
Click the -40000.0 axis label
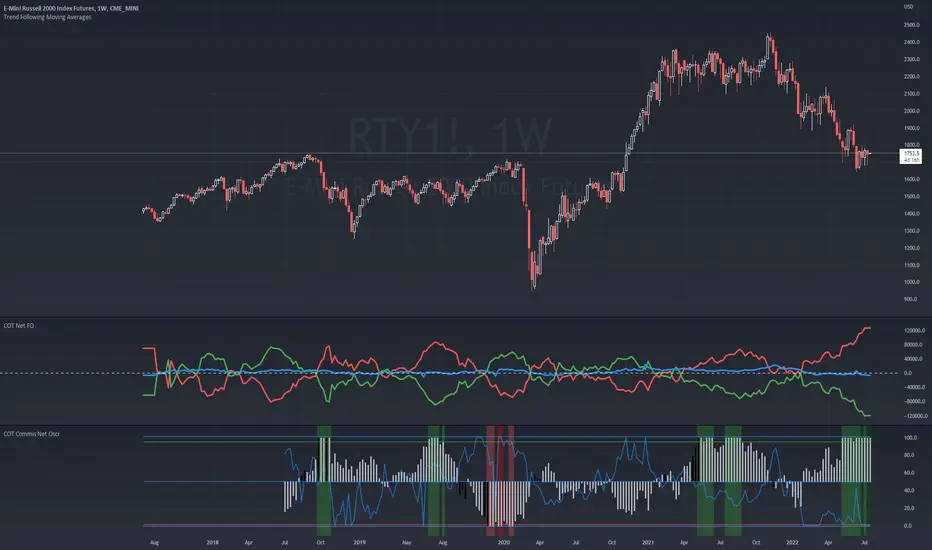[x=914, y=387]
